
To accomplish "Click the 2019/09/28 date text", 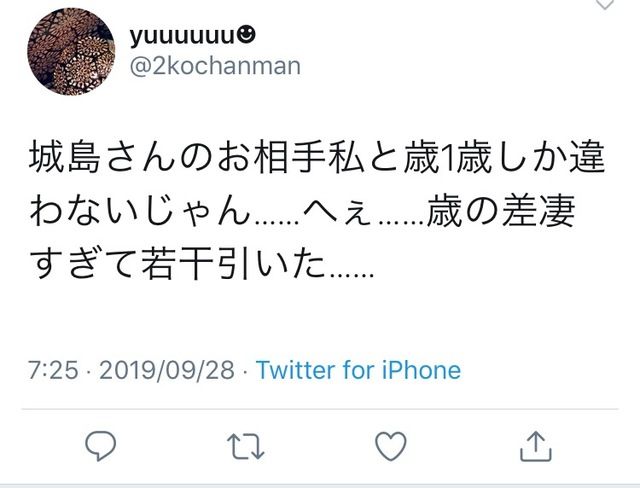I will [167, 370].
